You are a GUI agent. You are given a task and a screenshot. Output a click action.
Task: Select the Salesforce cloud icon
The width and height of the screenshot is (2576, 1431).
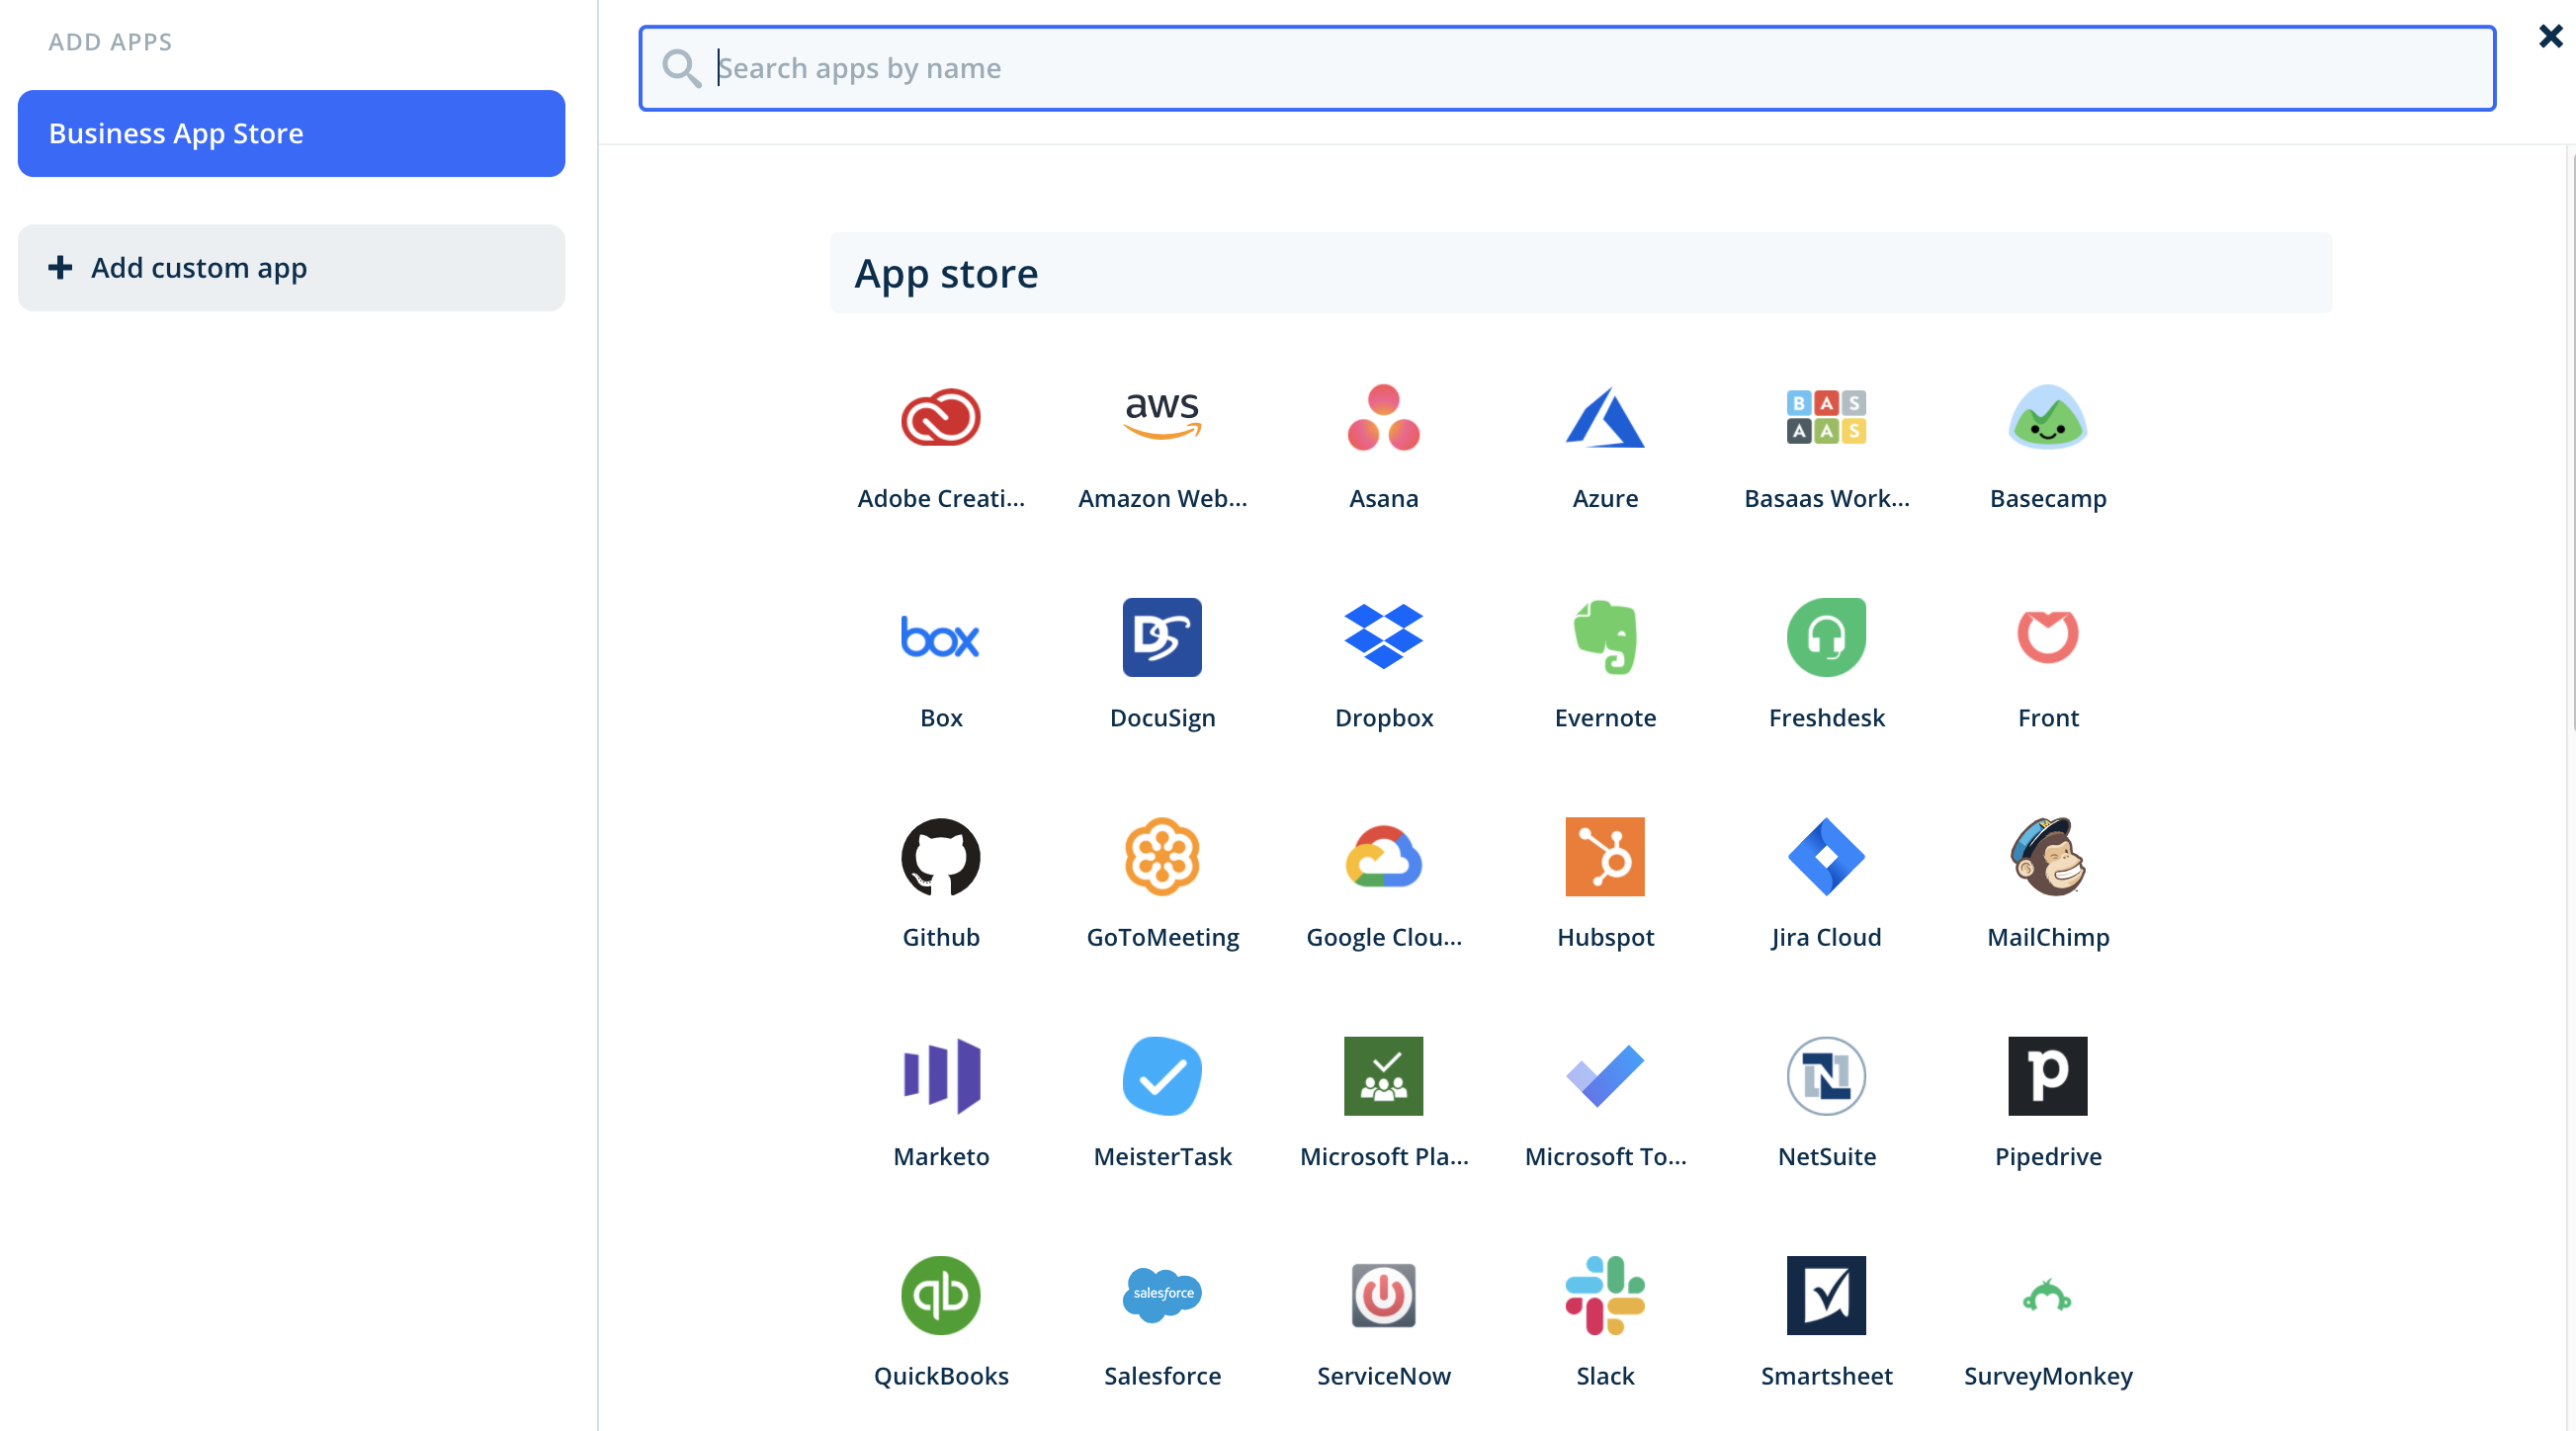[x=1162, y=1295]
